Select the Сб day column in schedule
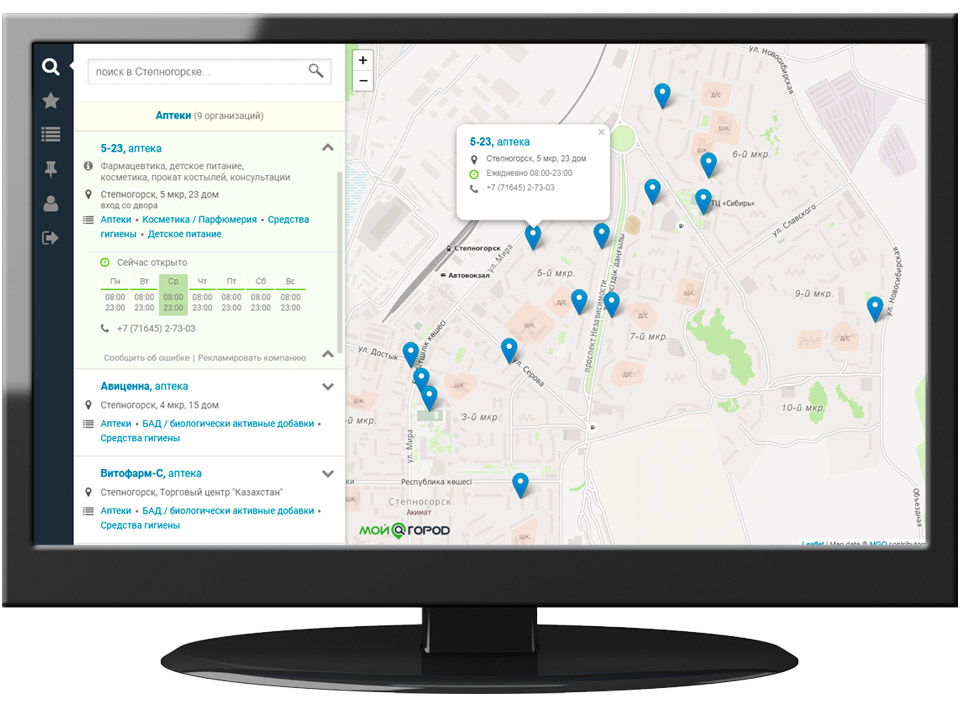Screen dimensions: 960x720 click(x=261, y=294)
